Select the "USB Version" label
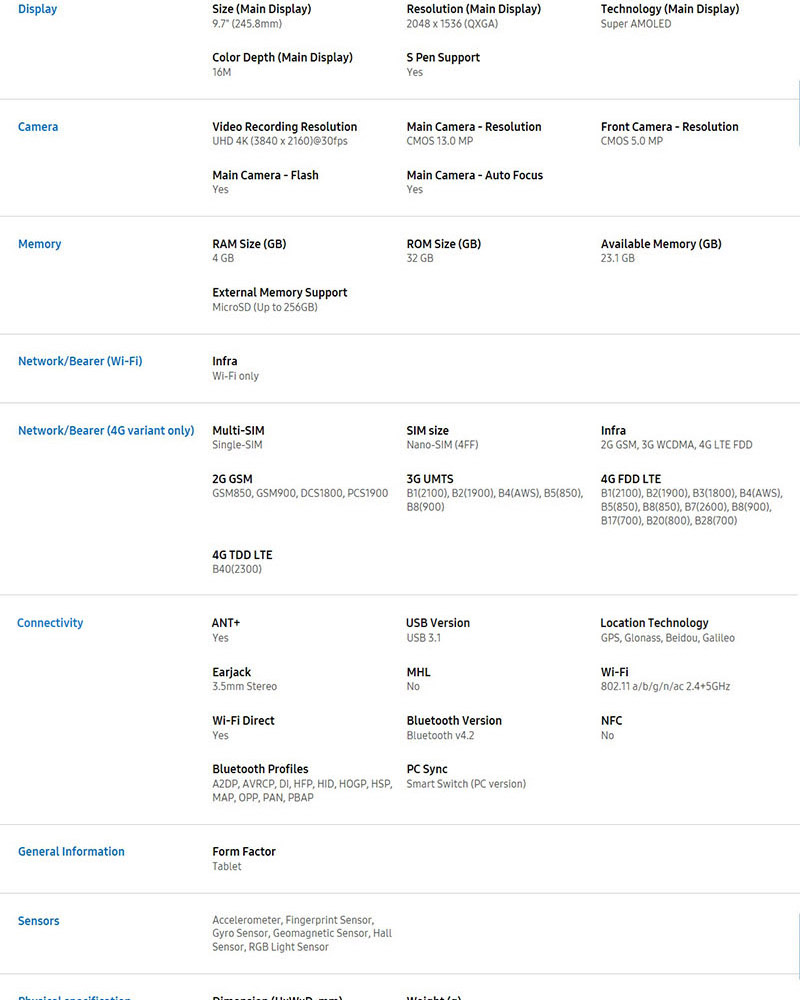Viewport: 800px width, 1000px height. point(438,624)
